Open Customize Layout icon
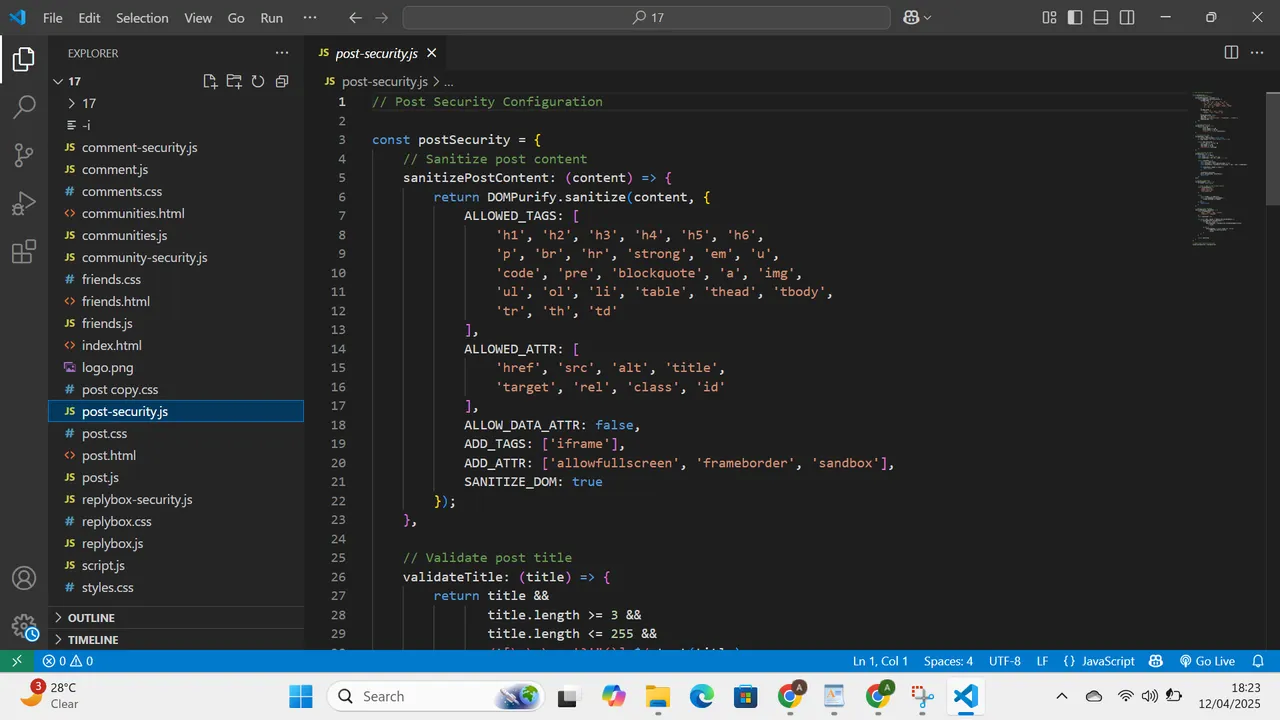The height and width of the screenshot is (720, 1280). (1049, 18)
